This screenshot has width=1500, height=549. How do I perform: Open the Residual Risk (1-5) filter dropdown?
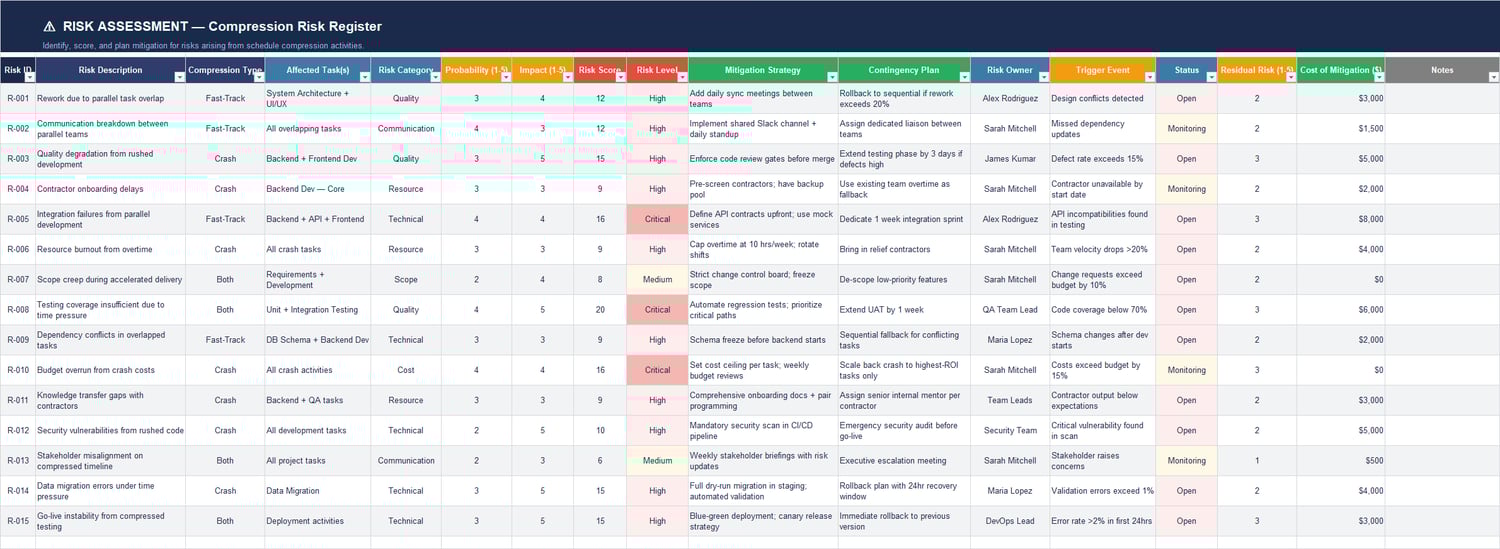pos(1291,76)
